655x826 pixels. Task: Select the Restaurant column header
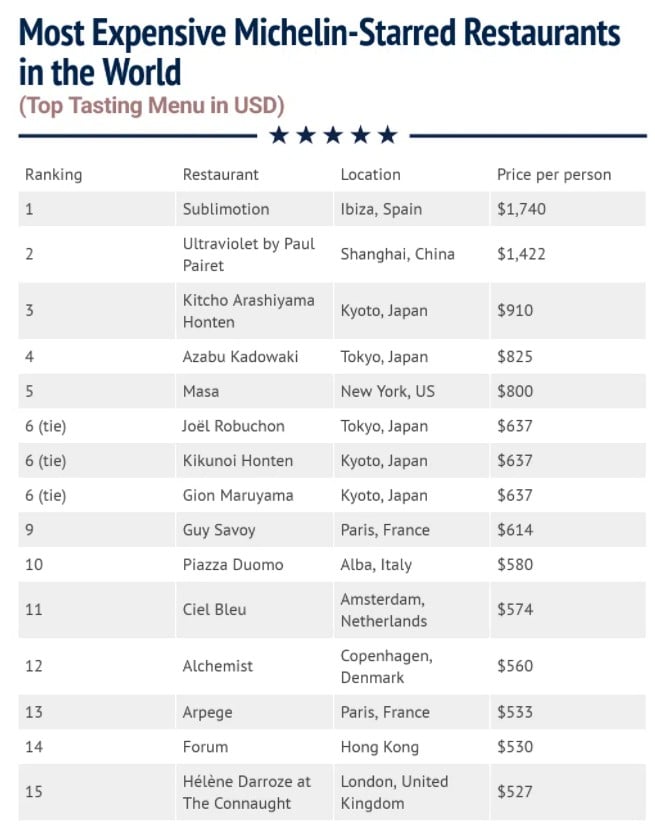[220, 174]
